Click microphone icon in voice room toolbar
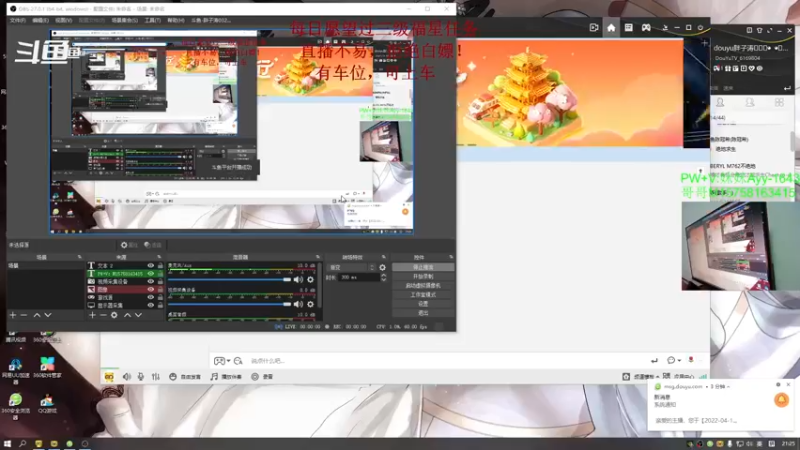This screenshot has height=450, width=800. pyautogui.click(x=141, y=377)
